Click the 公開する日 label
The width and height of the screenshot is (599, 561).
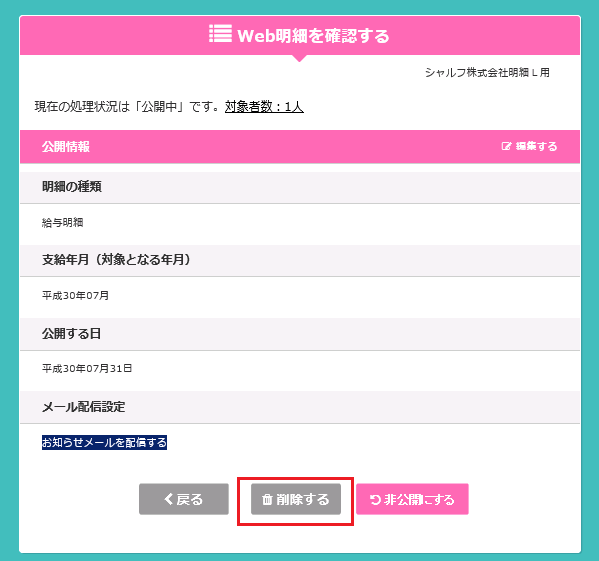(71, 334)
